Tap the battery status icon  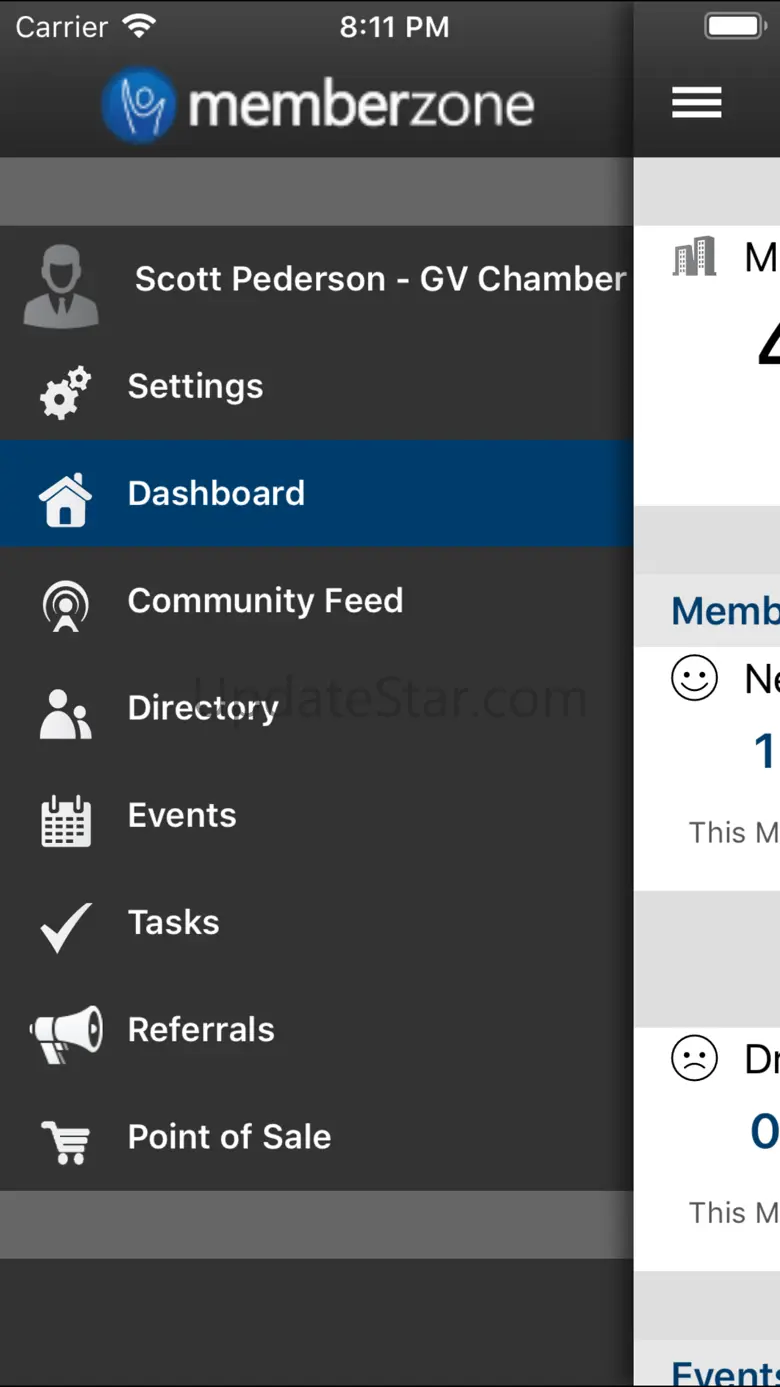tap(735, 26)
